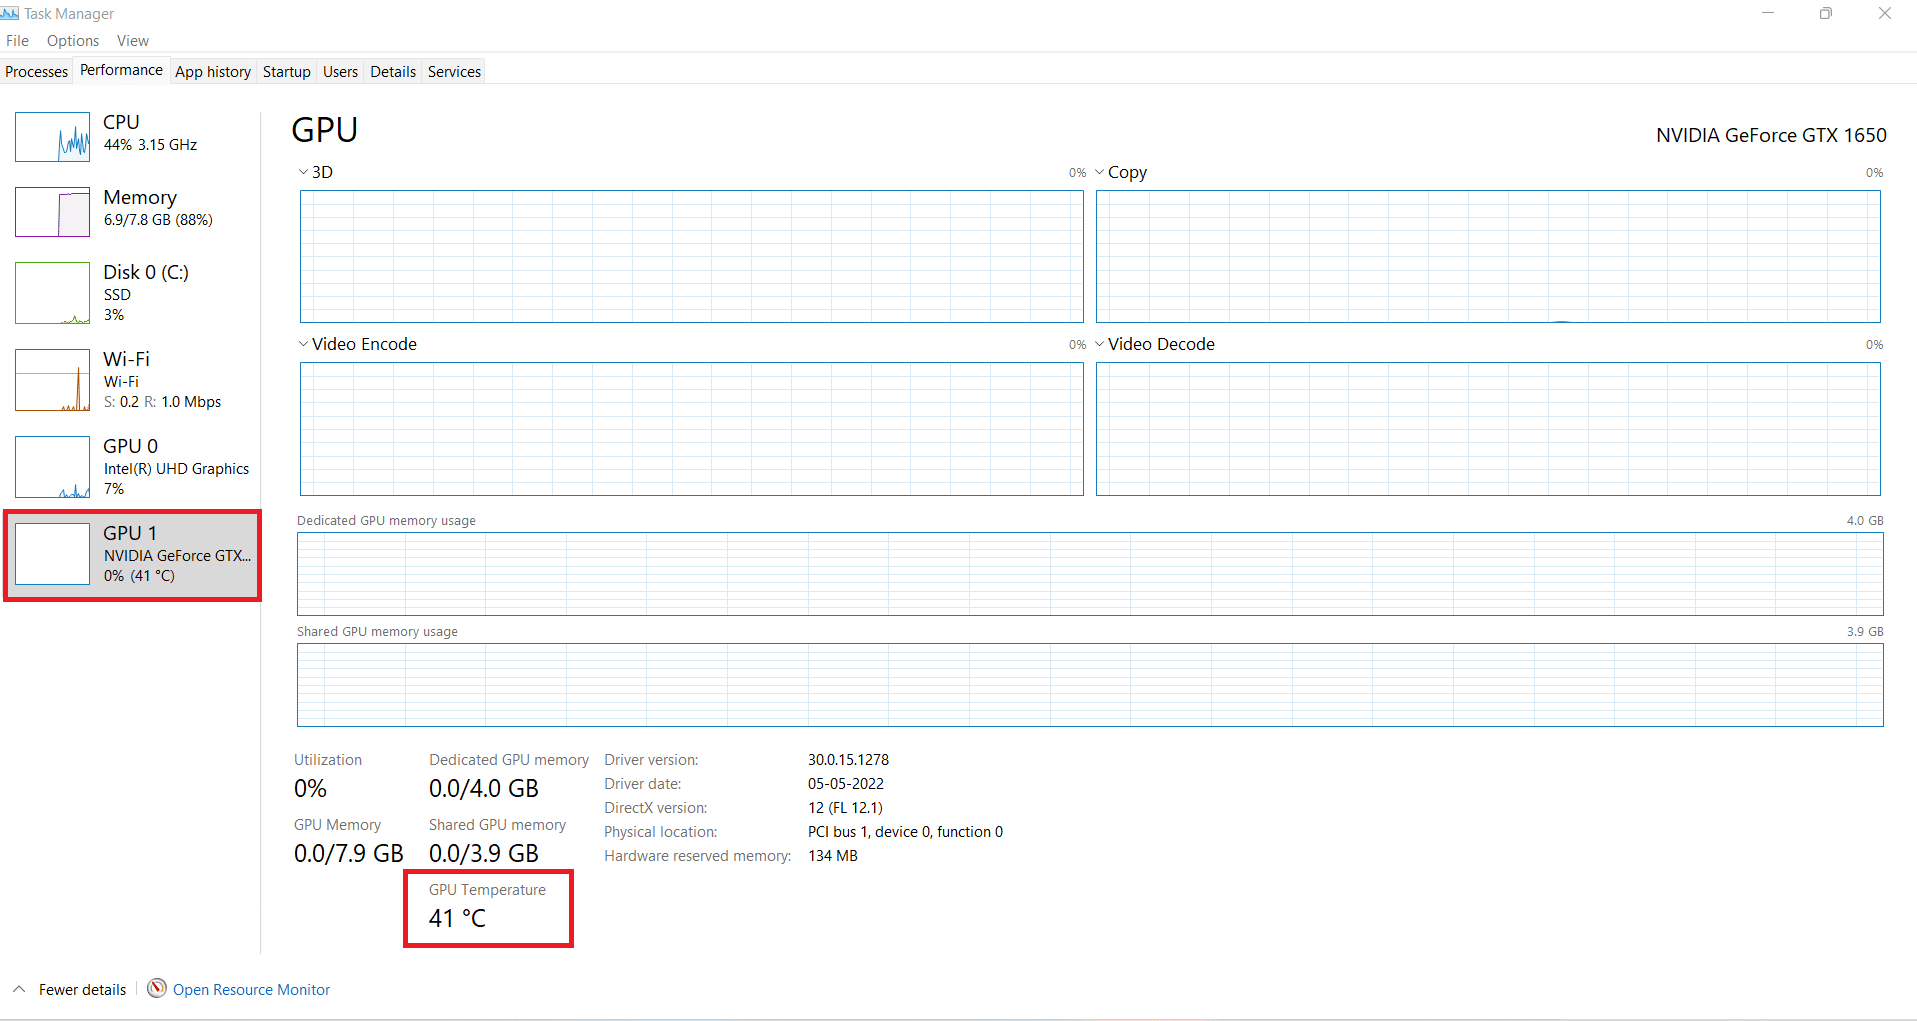The image size is (1917, 1021).
Task: Switch to the Processes tab
Action: coord(37,72)
